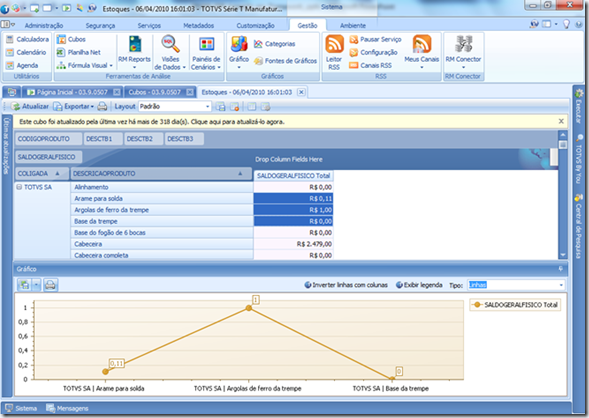589x418 pixels.
Task: Launch the Leitor RSS reader
Action: 334,52
